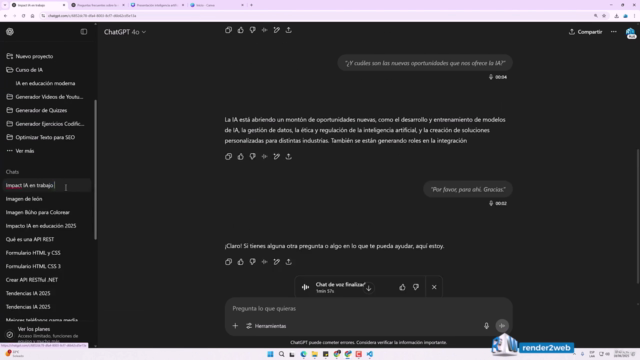Image resolution: width=640 pixels, height=360 pixels.
Task: Dislike the response about oportunidades nuevas
Action: coord(253,156)
